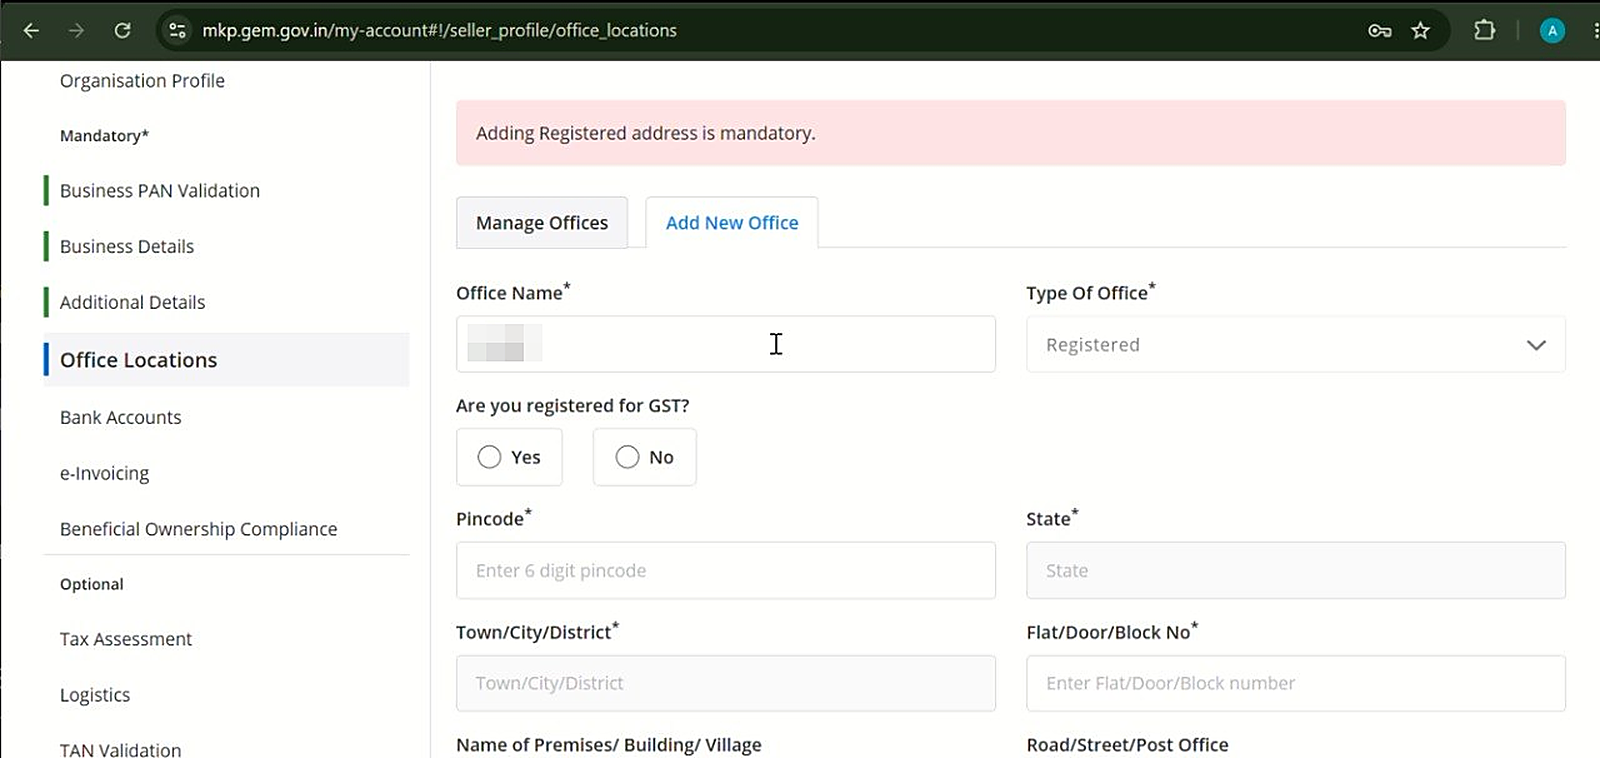1600x758 pixels.
Task: Focus the Office Name input field
Action: coord(726,344)
